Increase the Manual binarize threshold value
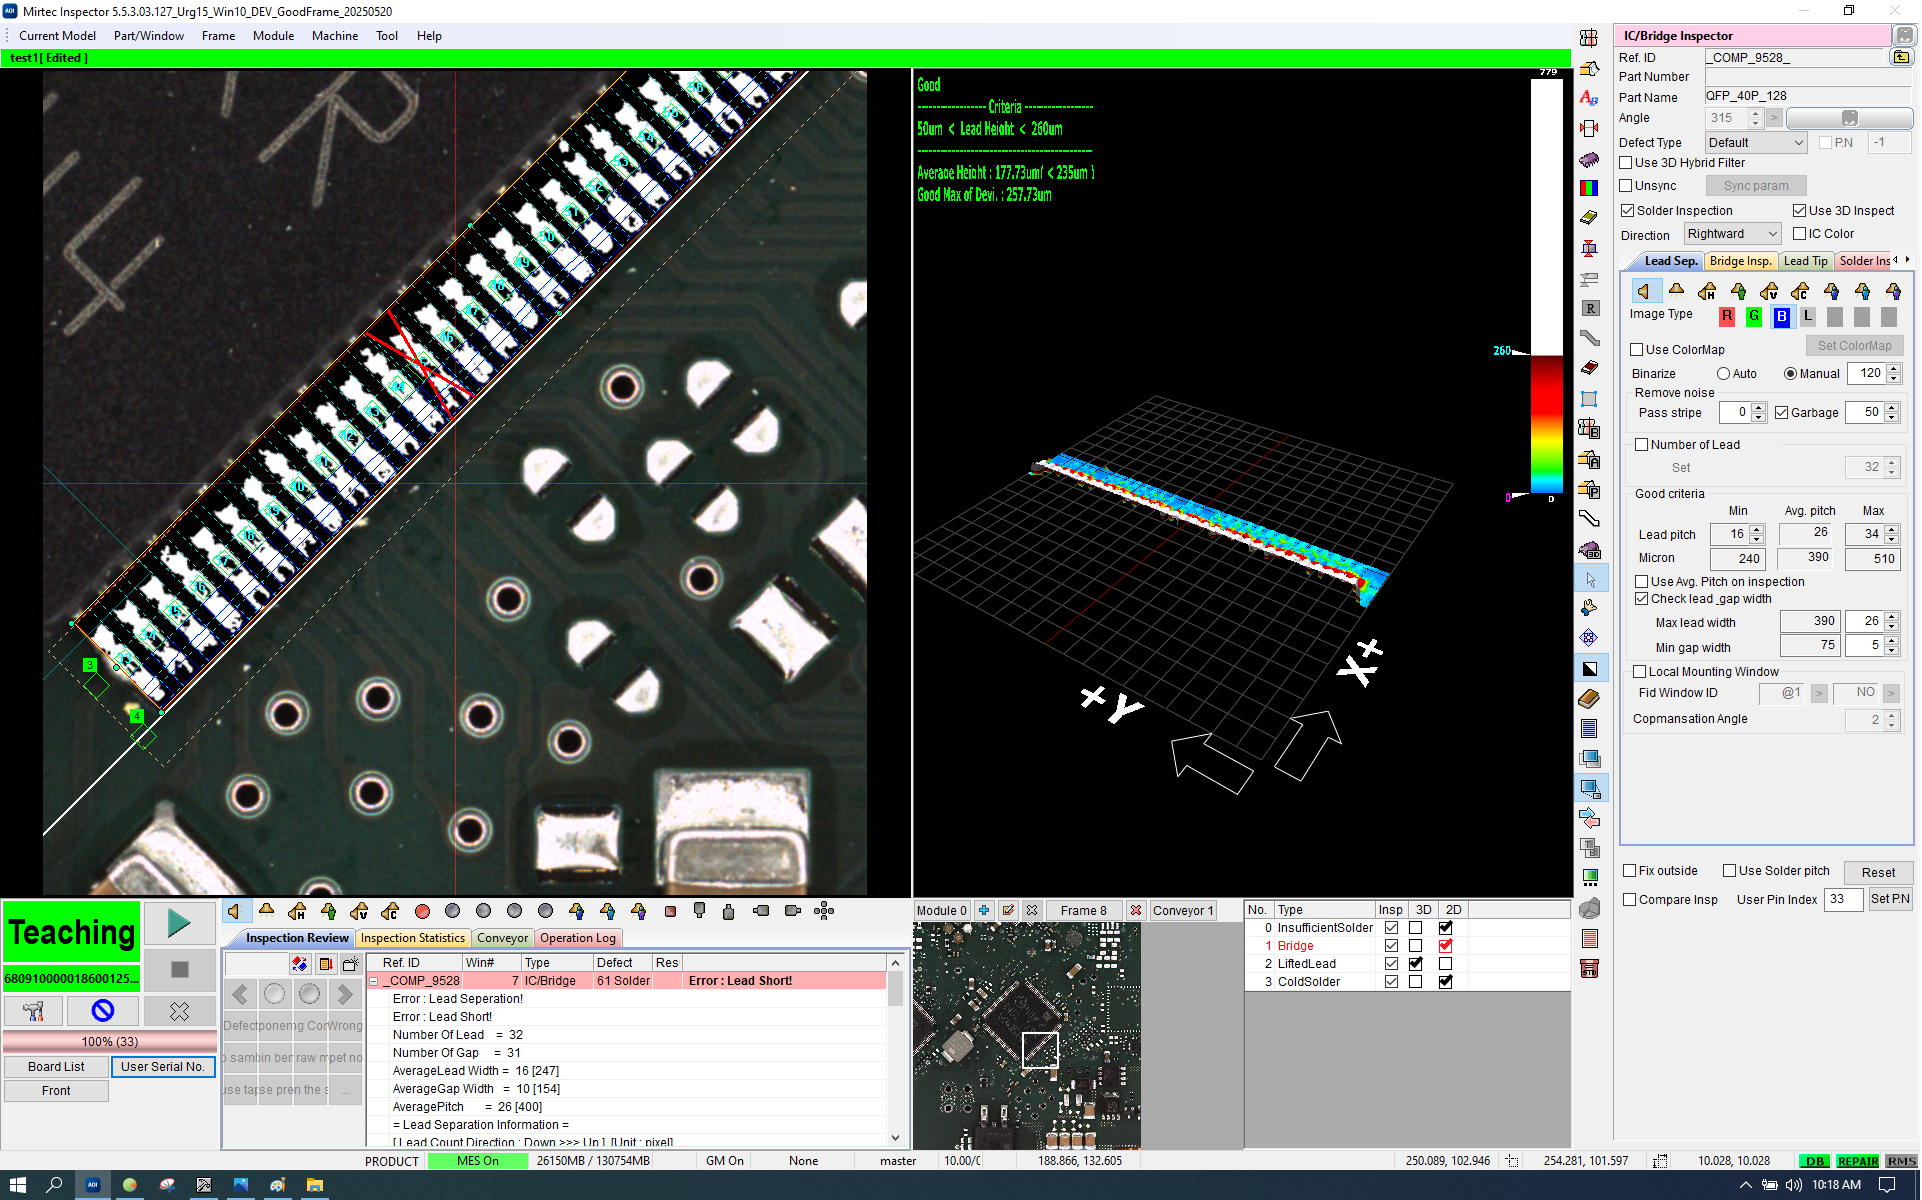Screen dimensions: 1922x1200 (1894, 369)
